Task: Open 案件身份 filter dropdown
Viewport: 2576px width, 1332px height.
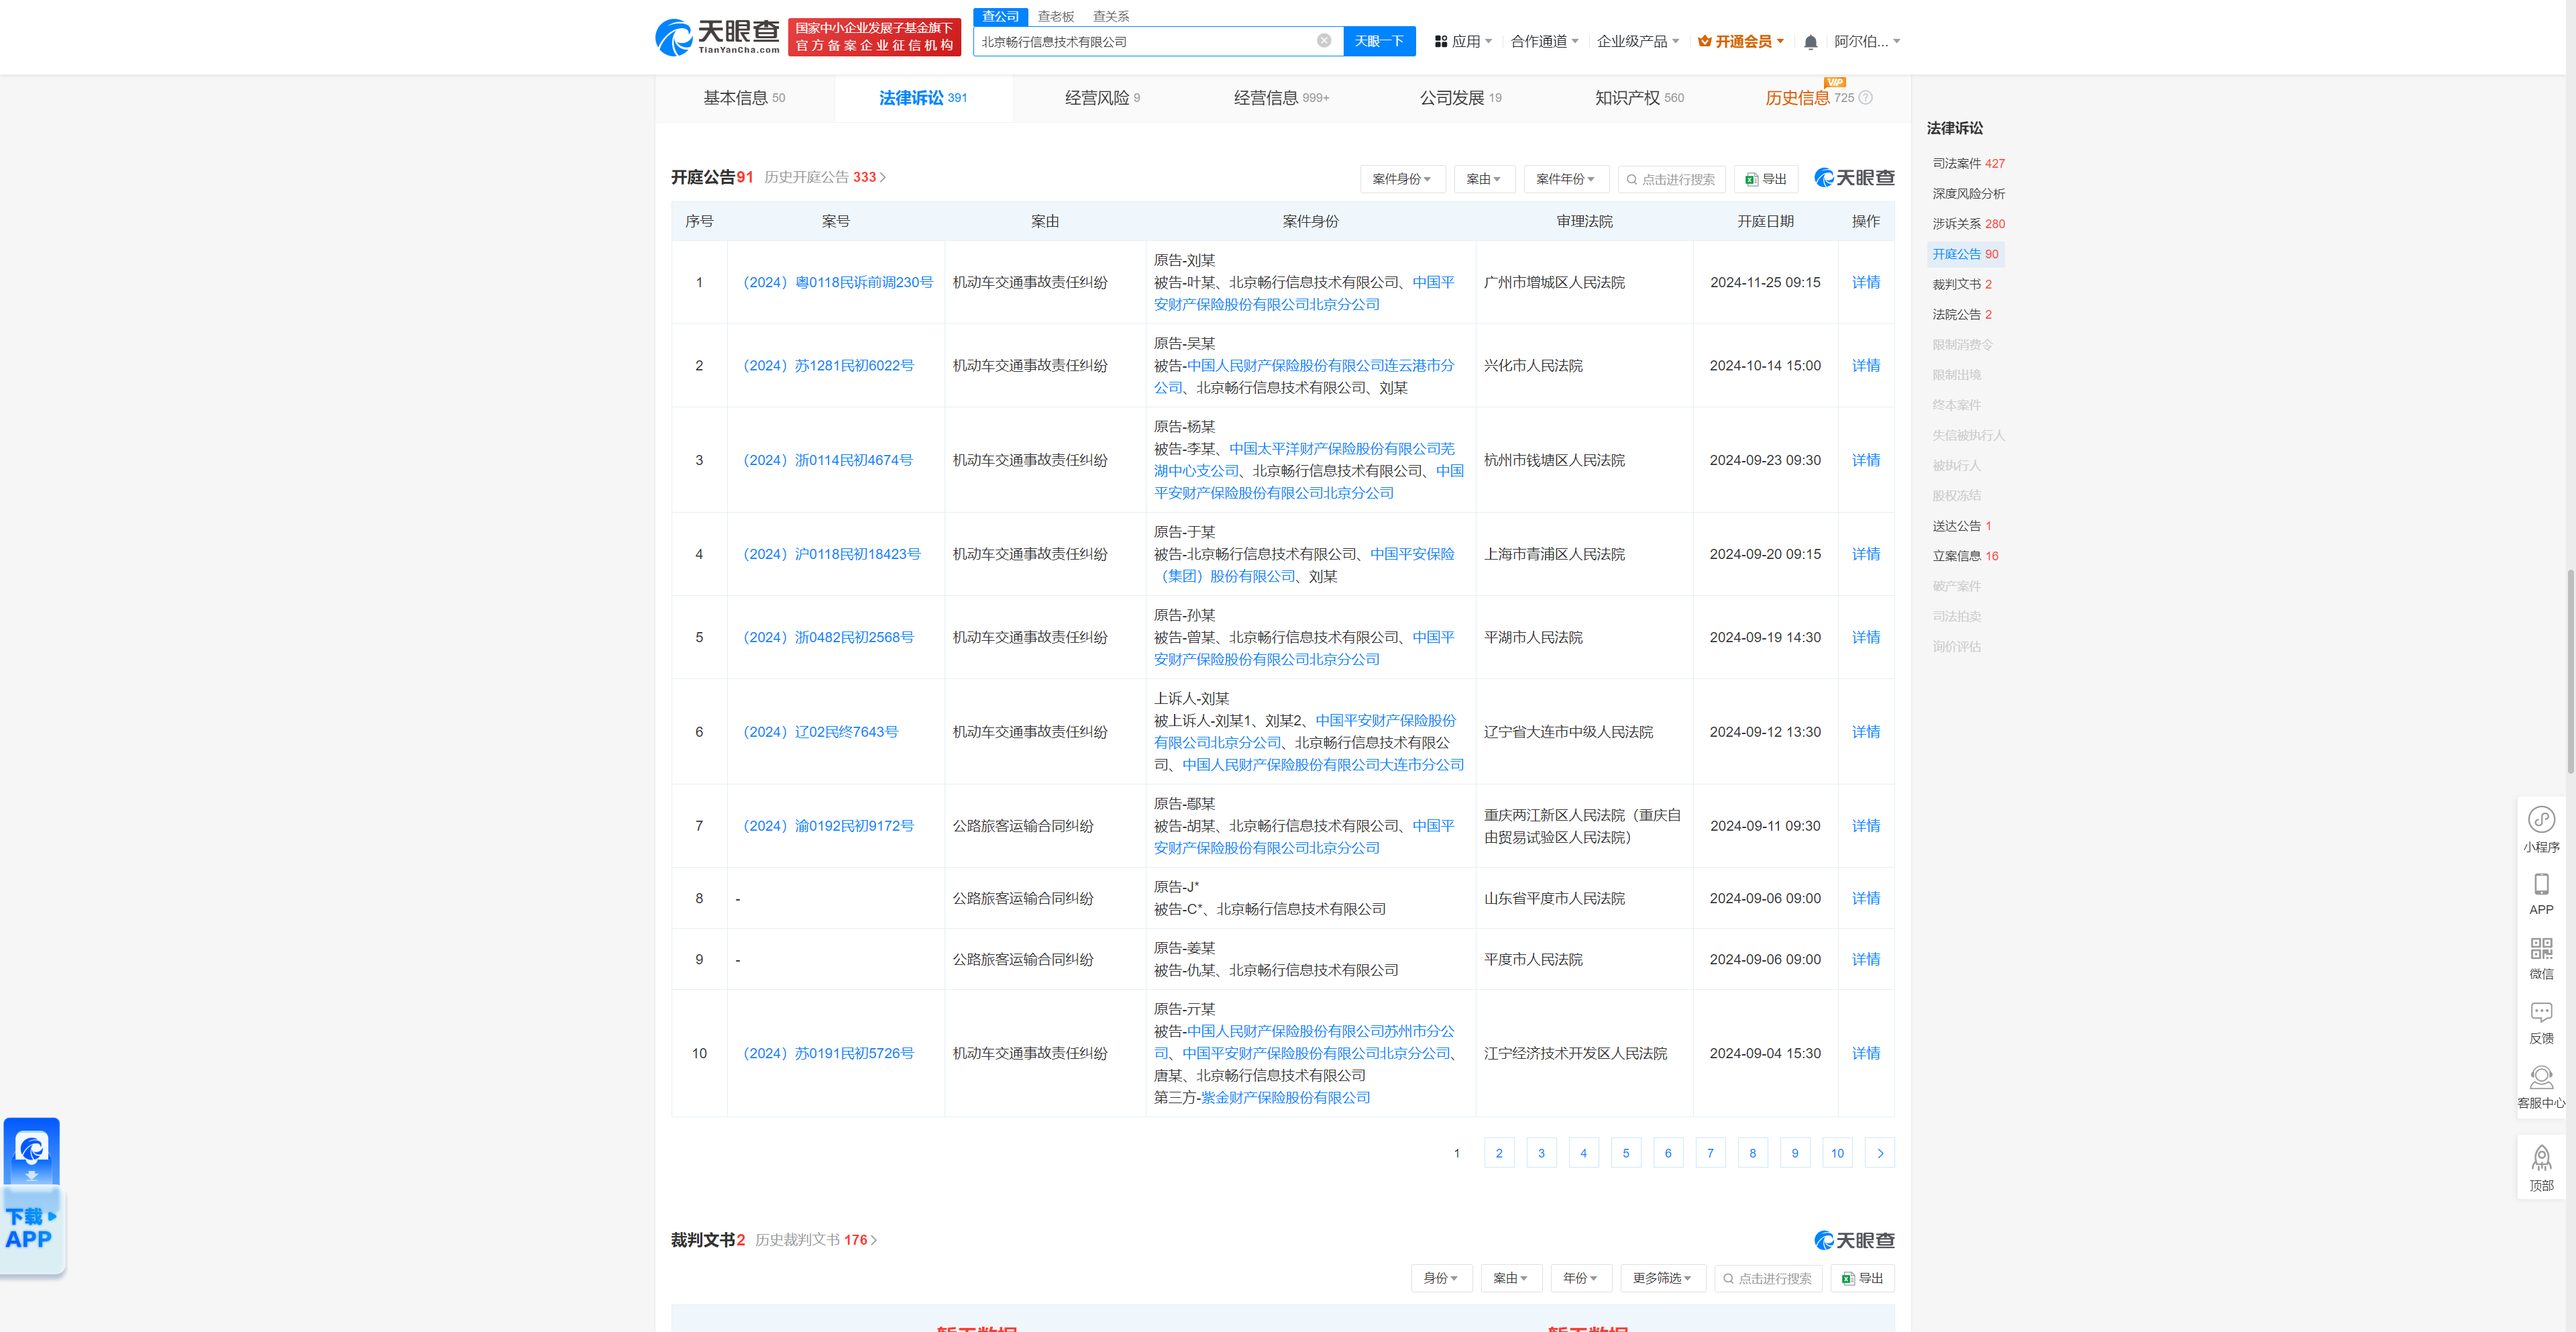Action: pos(1401,179)
